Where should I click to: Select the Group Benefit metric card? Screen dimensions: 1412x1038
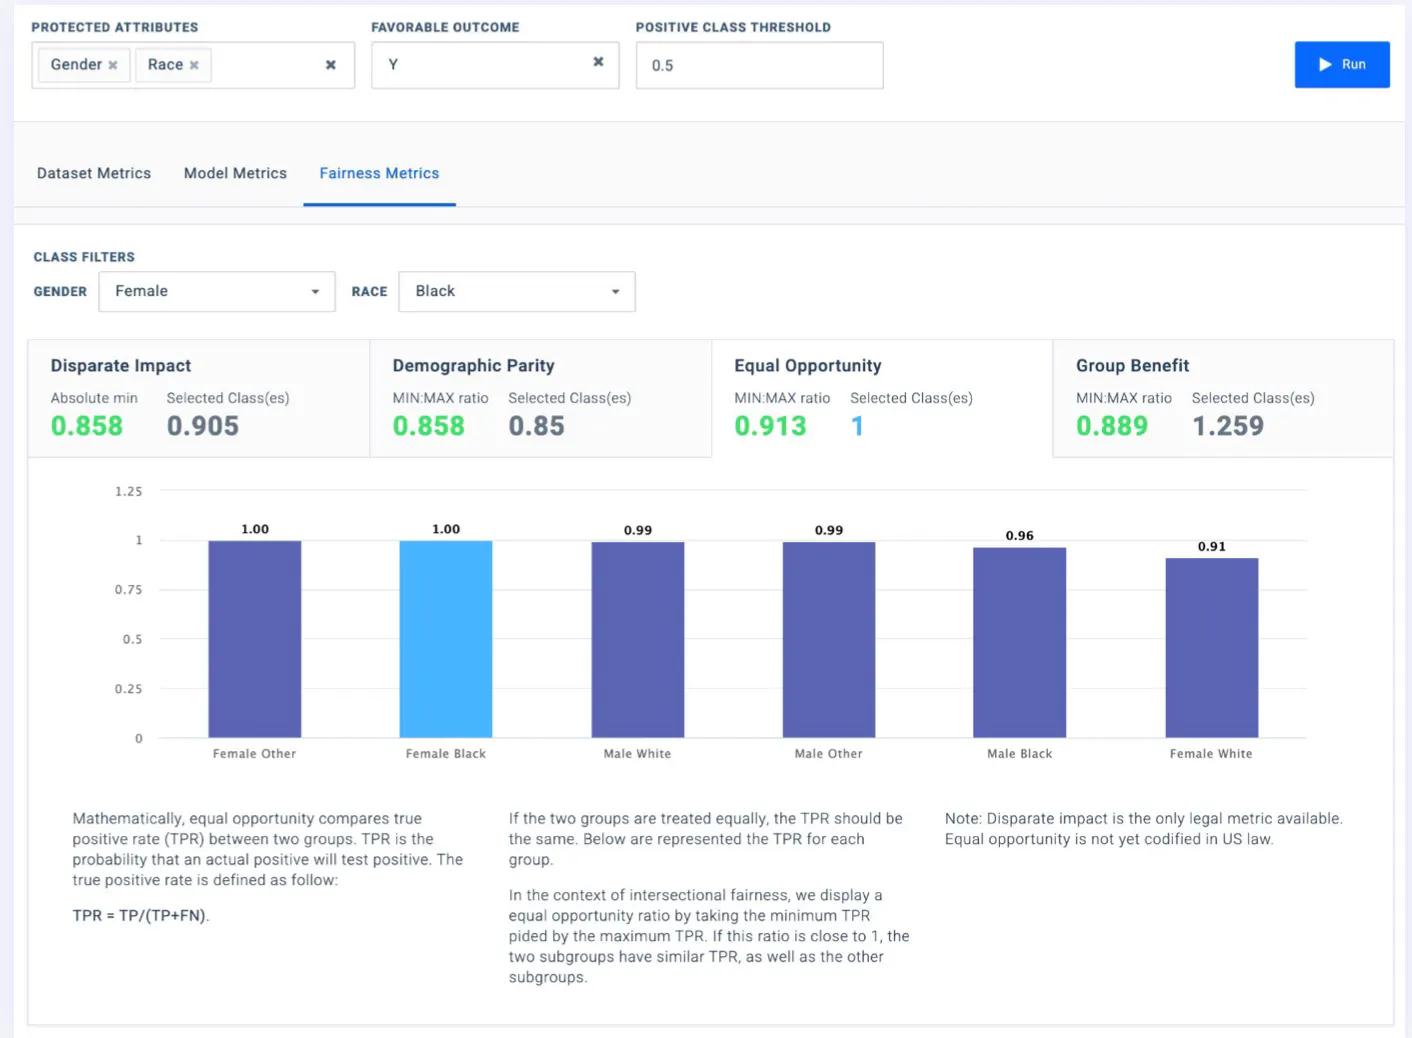(1222, 399)
